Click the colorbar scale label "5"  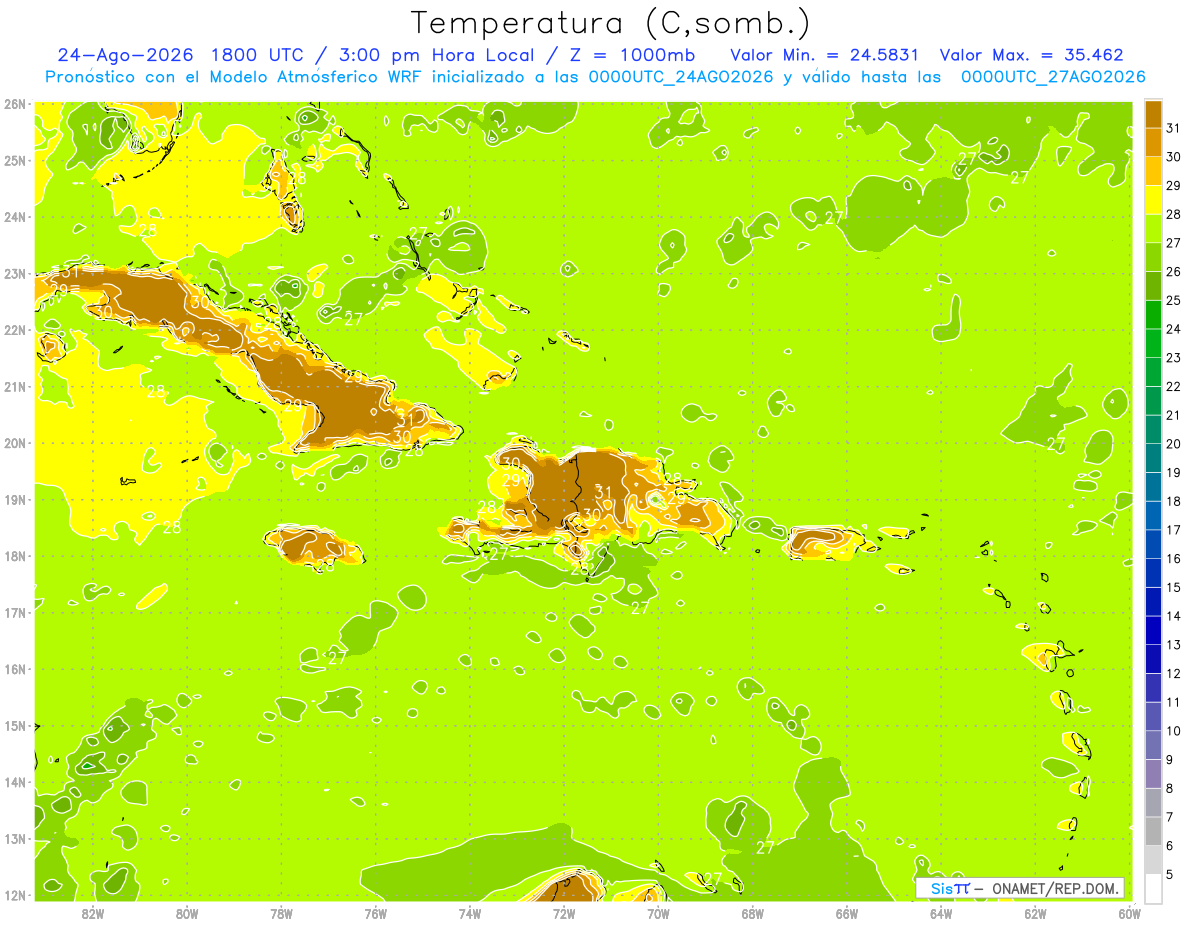point(1170,875)
